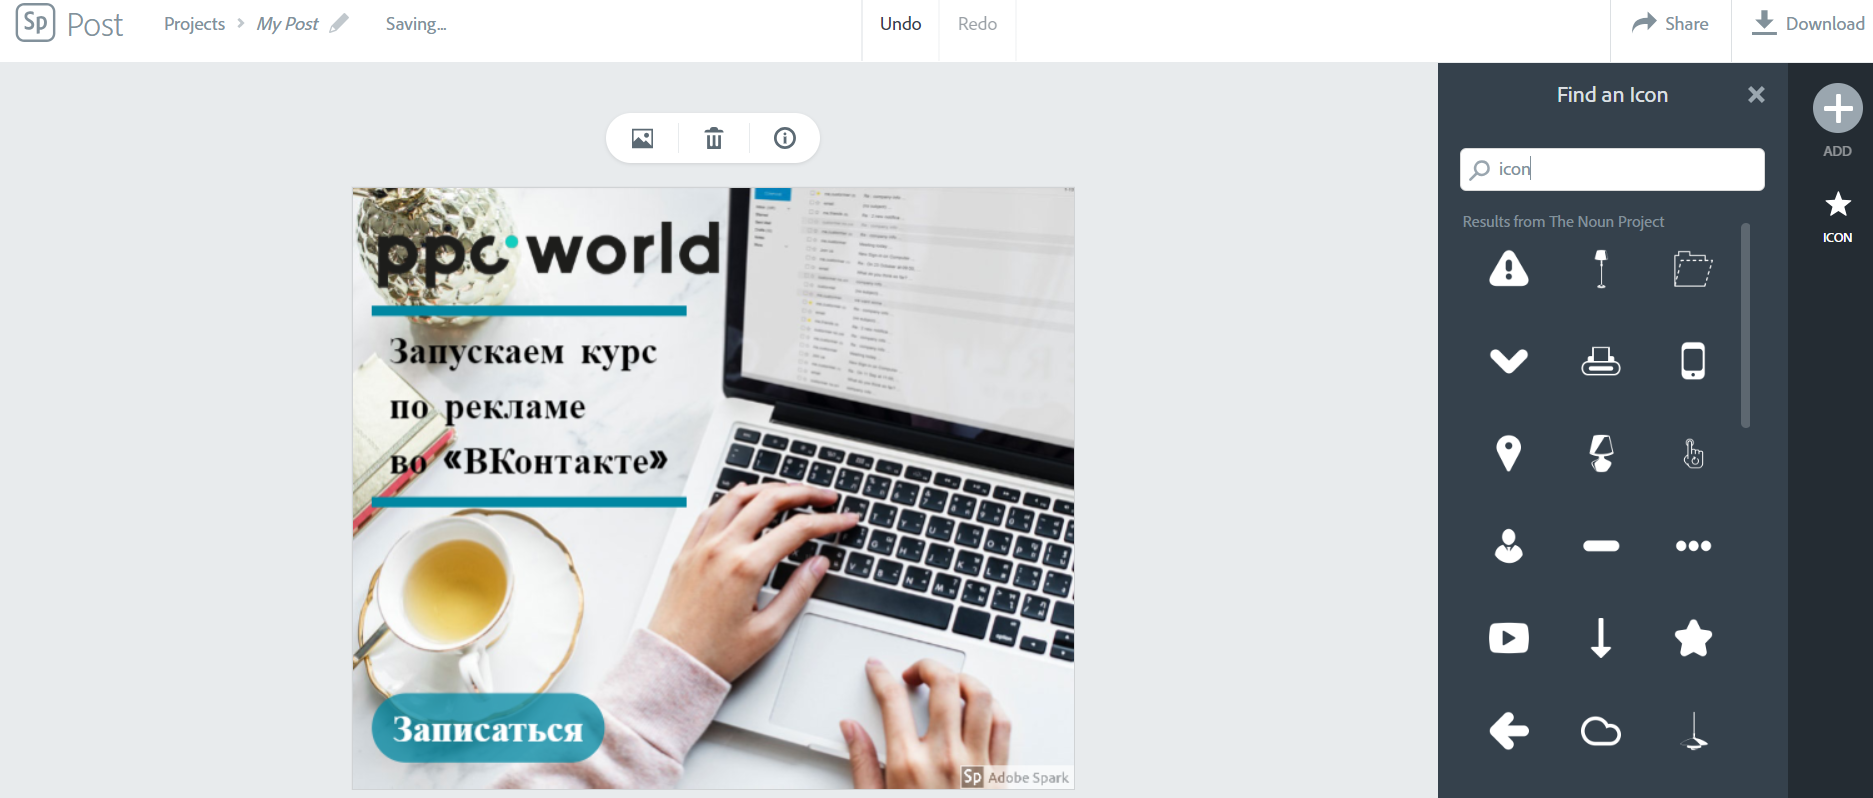This screenshot has width=1873, height=798.
Task: Pick the three dots ellipsis icon
Action: tap(1692, 546)
